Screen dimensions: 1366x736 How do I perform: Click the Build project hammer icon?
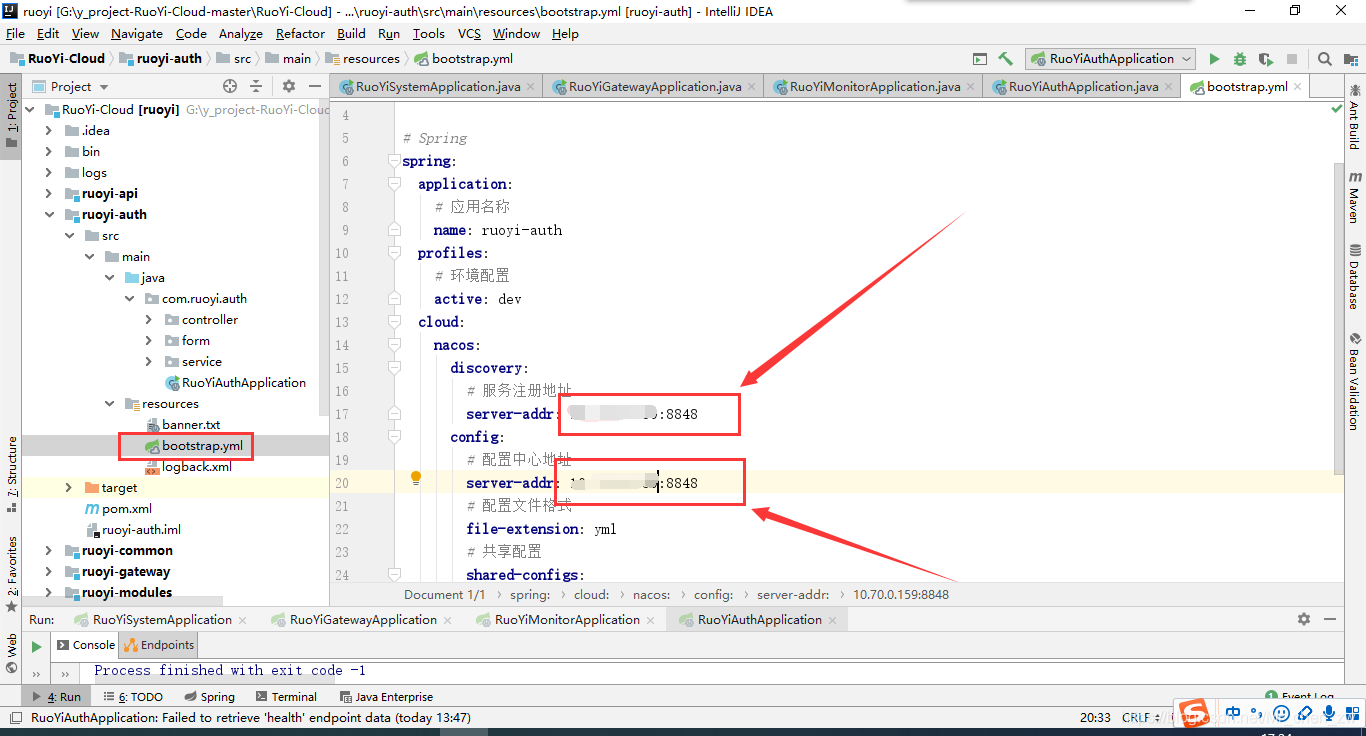(1005, 59)
